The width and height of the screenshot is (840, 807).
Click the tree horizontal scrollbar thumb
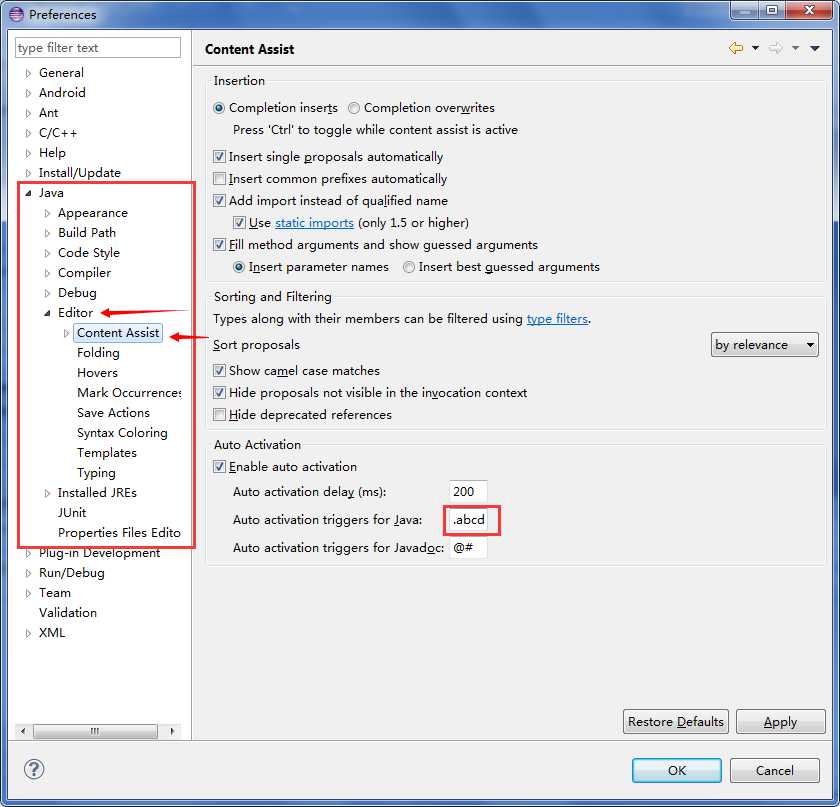pyautogui.click(x=95, y=731)
